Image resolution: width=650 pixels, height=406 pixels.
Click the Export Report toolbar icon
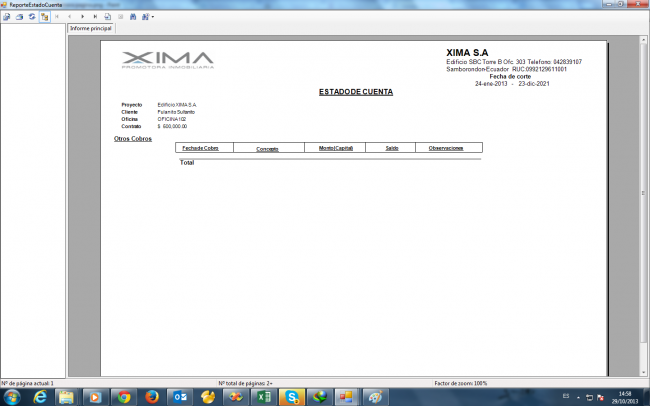pos(7,17)
